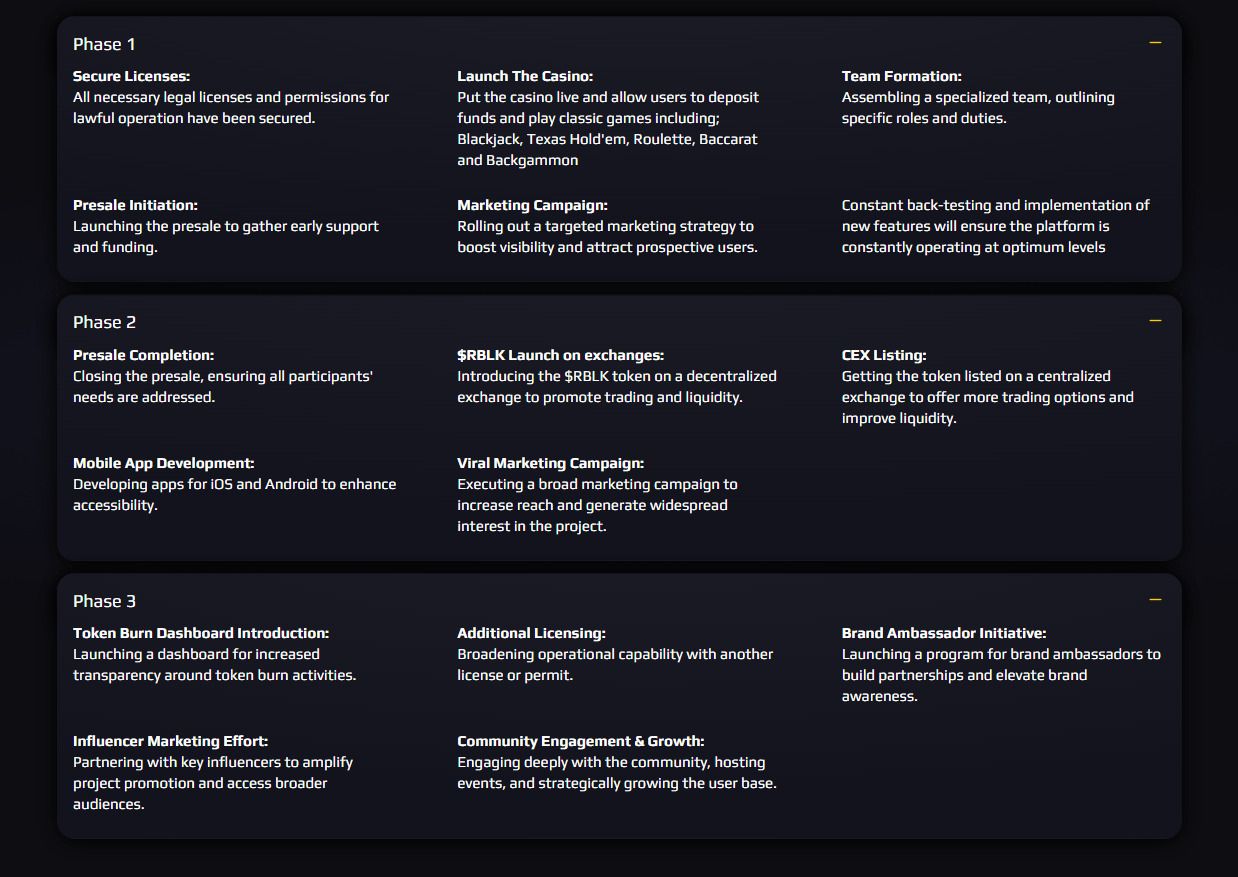Click the Presale Completion heading
This screenshot has height=877, width=1238.
[x=143, y=355]
